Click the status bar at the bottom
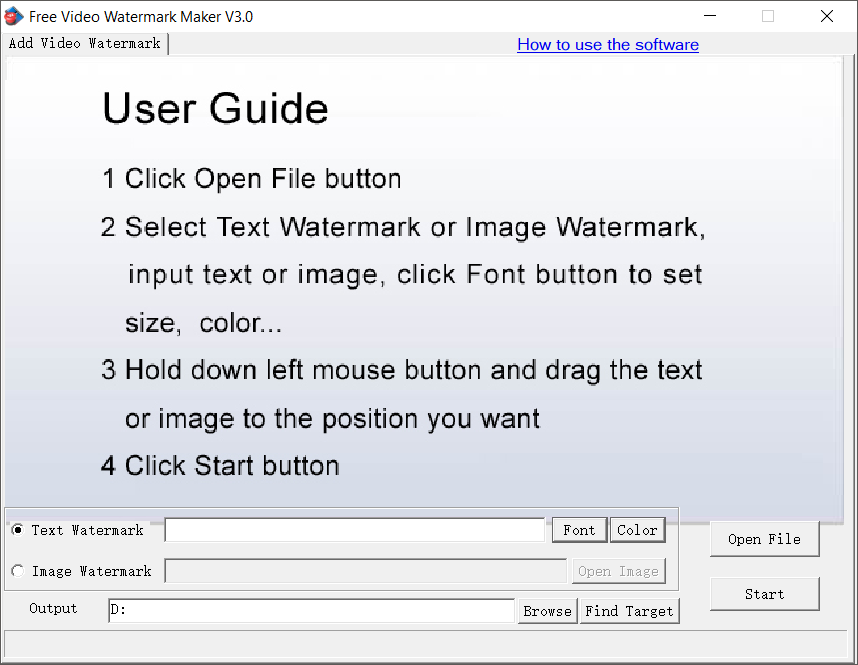 [426, 644]
